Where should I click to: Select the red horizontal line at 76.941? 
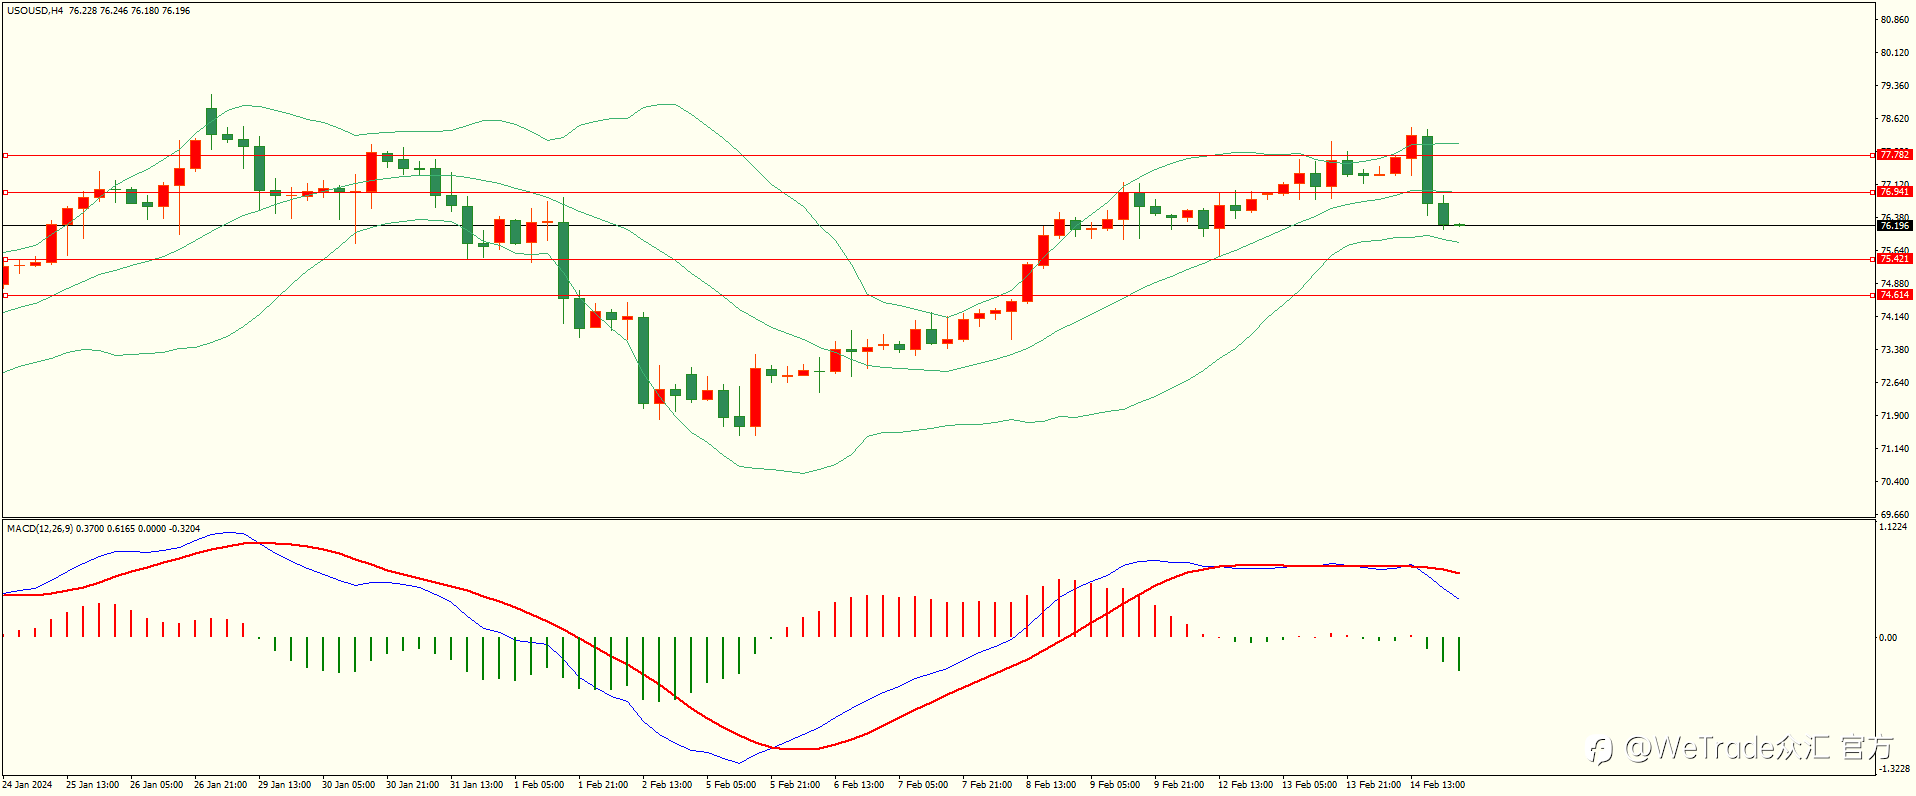(938, 192)
